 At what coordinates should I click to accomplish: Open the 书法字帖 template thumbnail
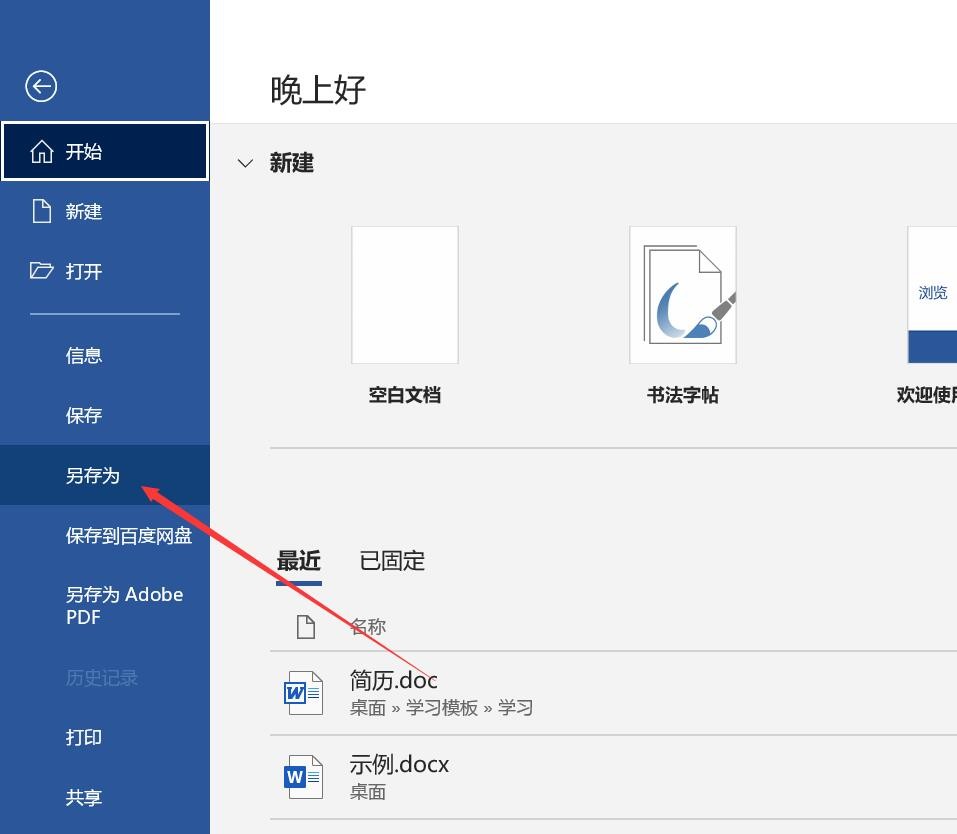(x=683, y=295)
